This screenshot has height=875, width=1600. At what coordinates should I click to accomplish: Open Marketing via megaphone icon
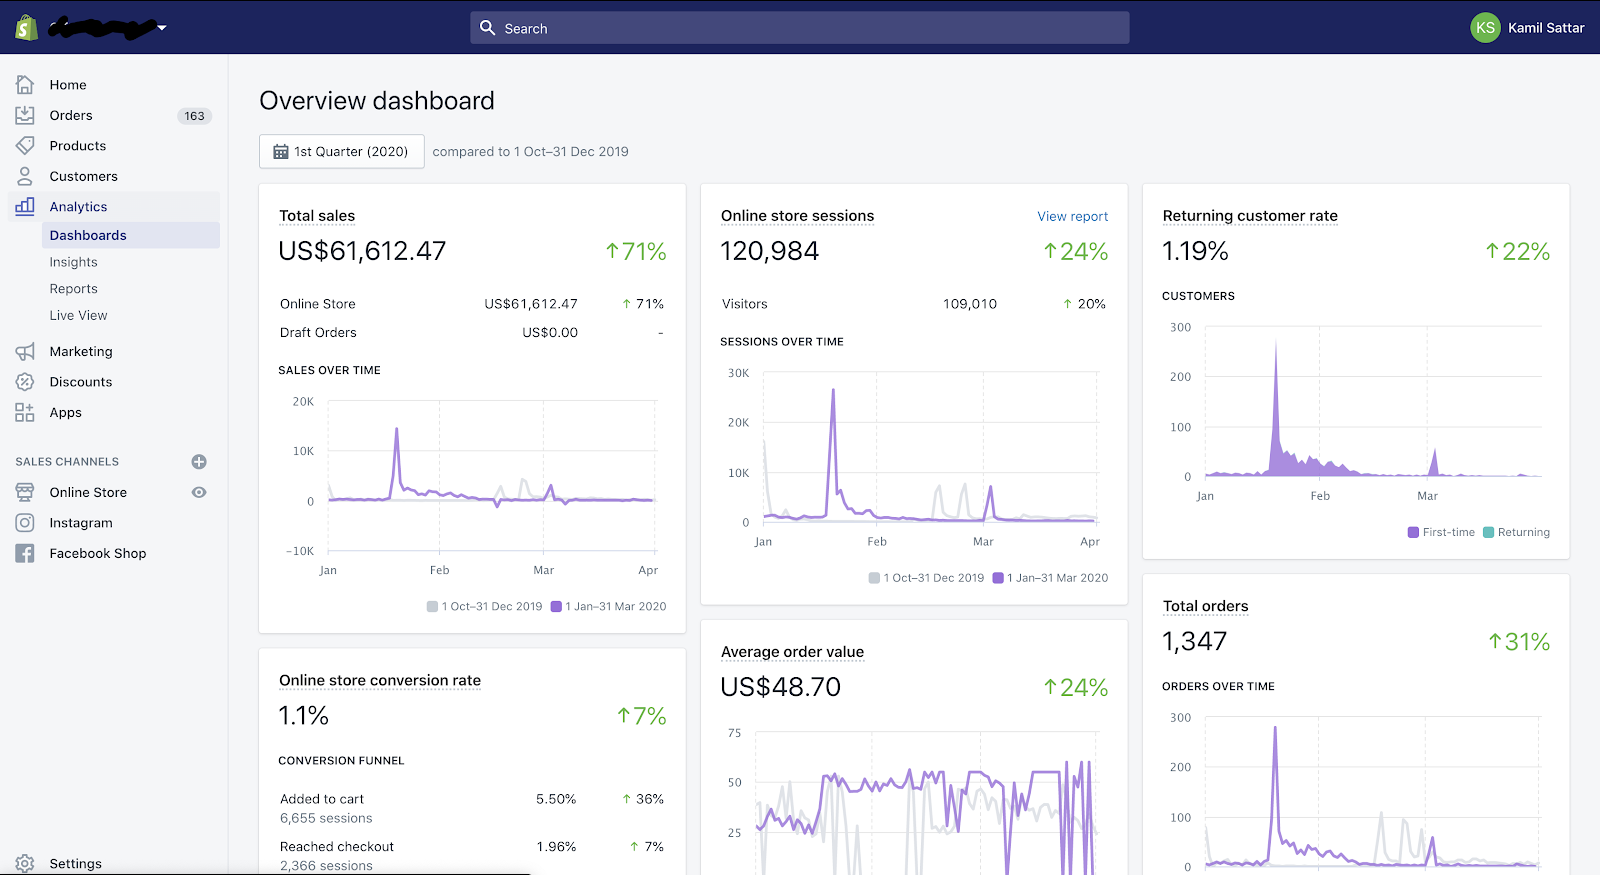pos(25,351)
